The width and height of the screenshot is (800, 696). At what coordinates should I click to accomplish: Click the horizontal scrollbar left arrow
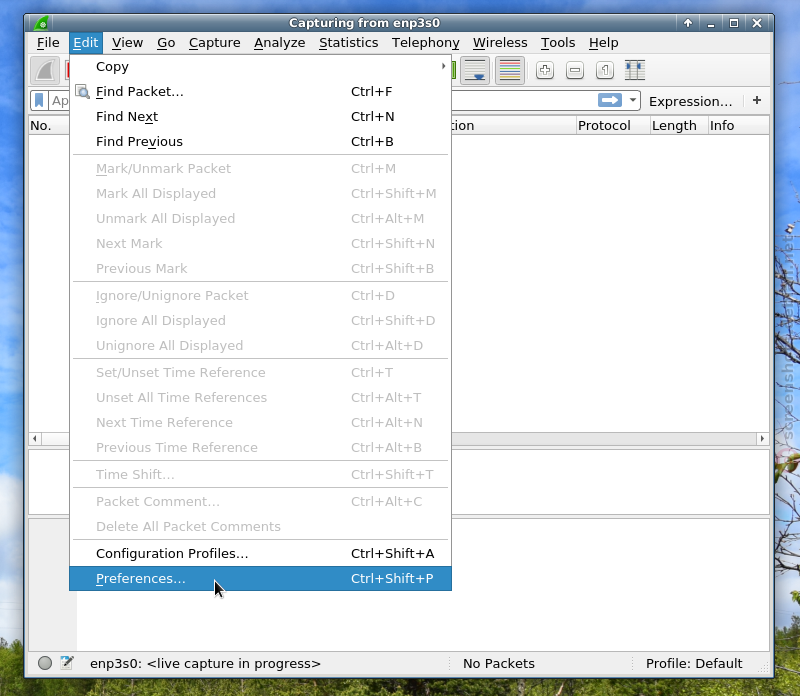pos(35,438)
